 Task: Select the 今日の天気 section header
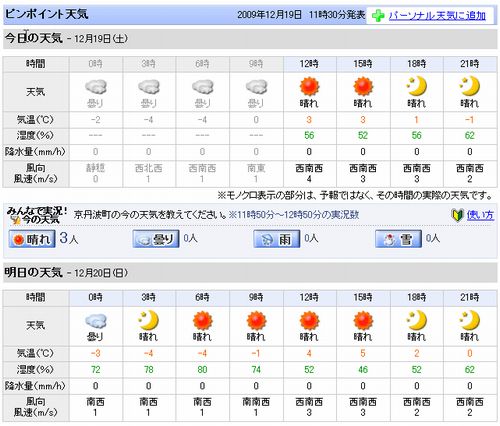pyautogui.click(x=250, y=39)
